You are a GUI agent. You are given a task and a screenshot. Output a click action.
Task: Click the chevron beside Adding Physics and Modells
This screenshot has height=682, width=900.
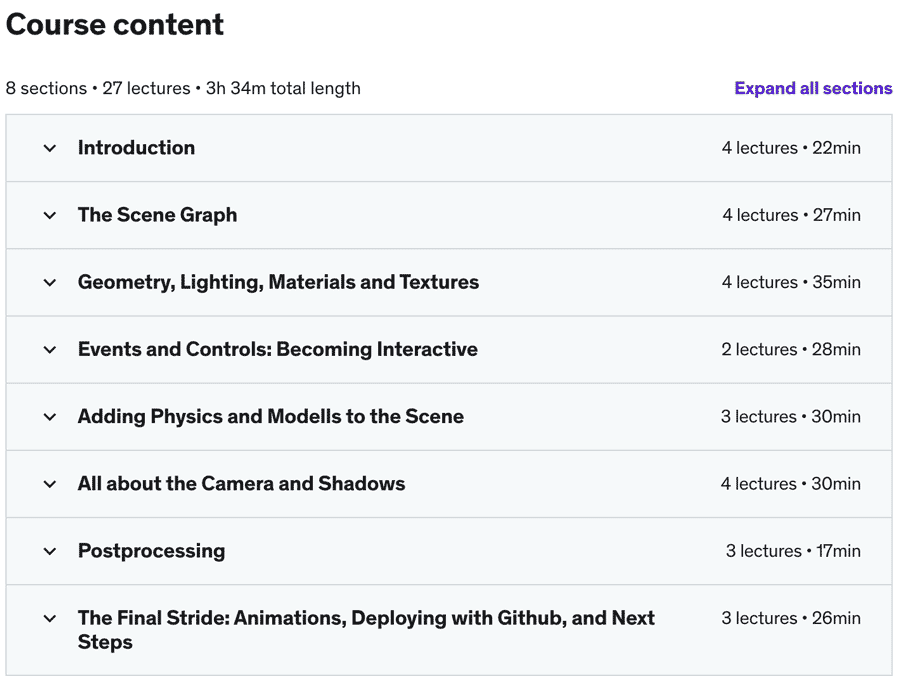click(50, 416)
